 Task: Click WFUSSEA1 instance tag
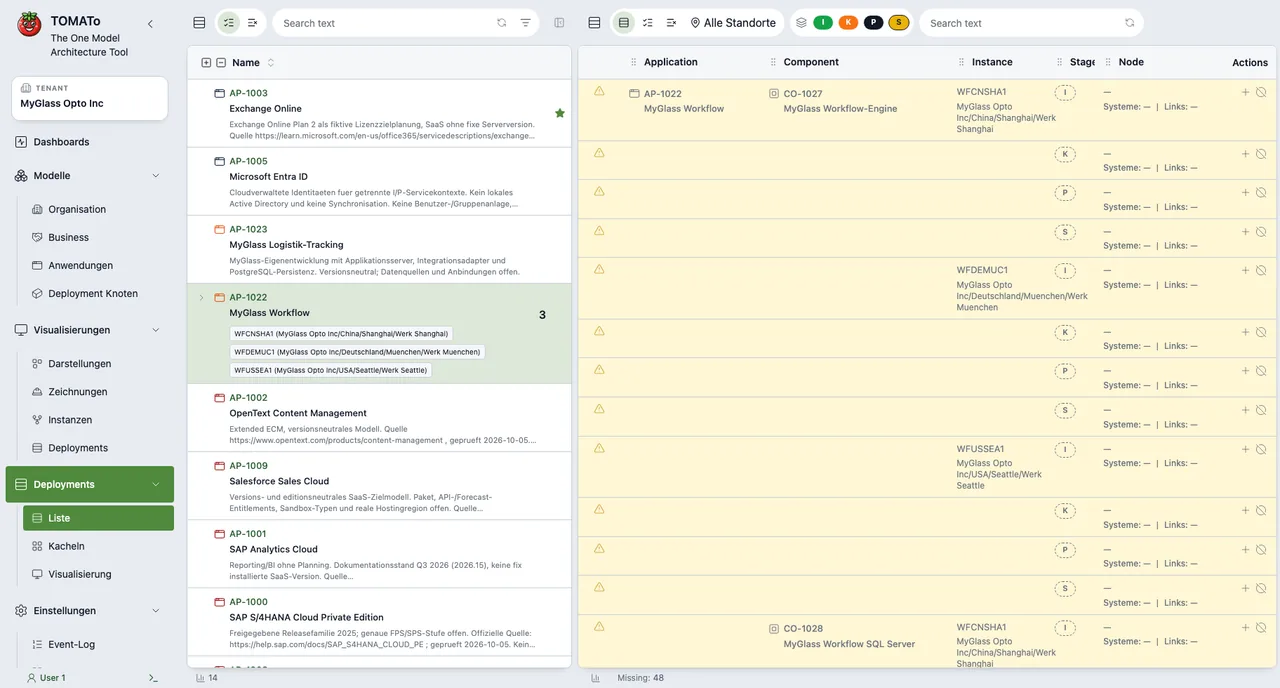[330, 370]
